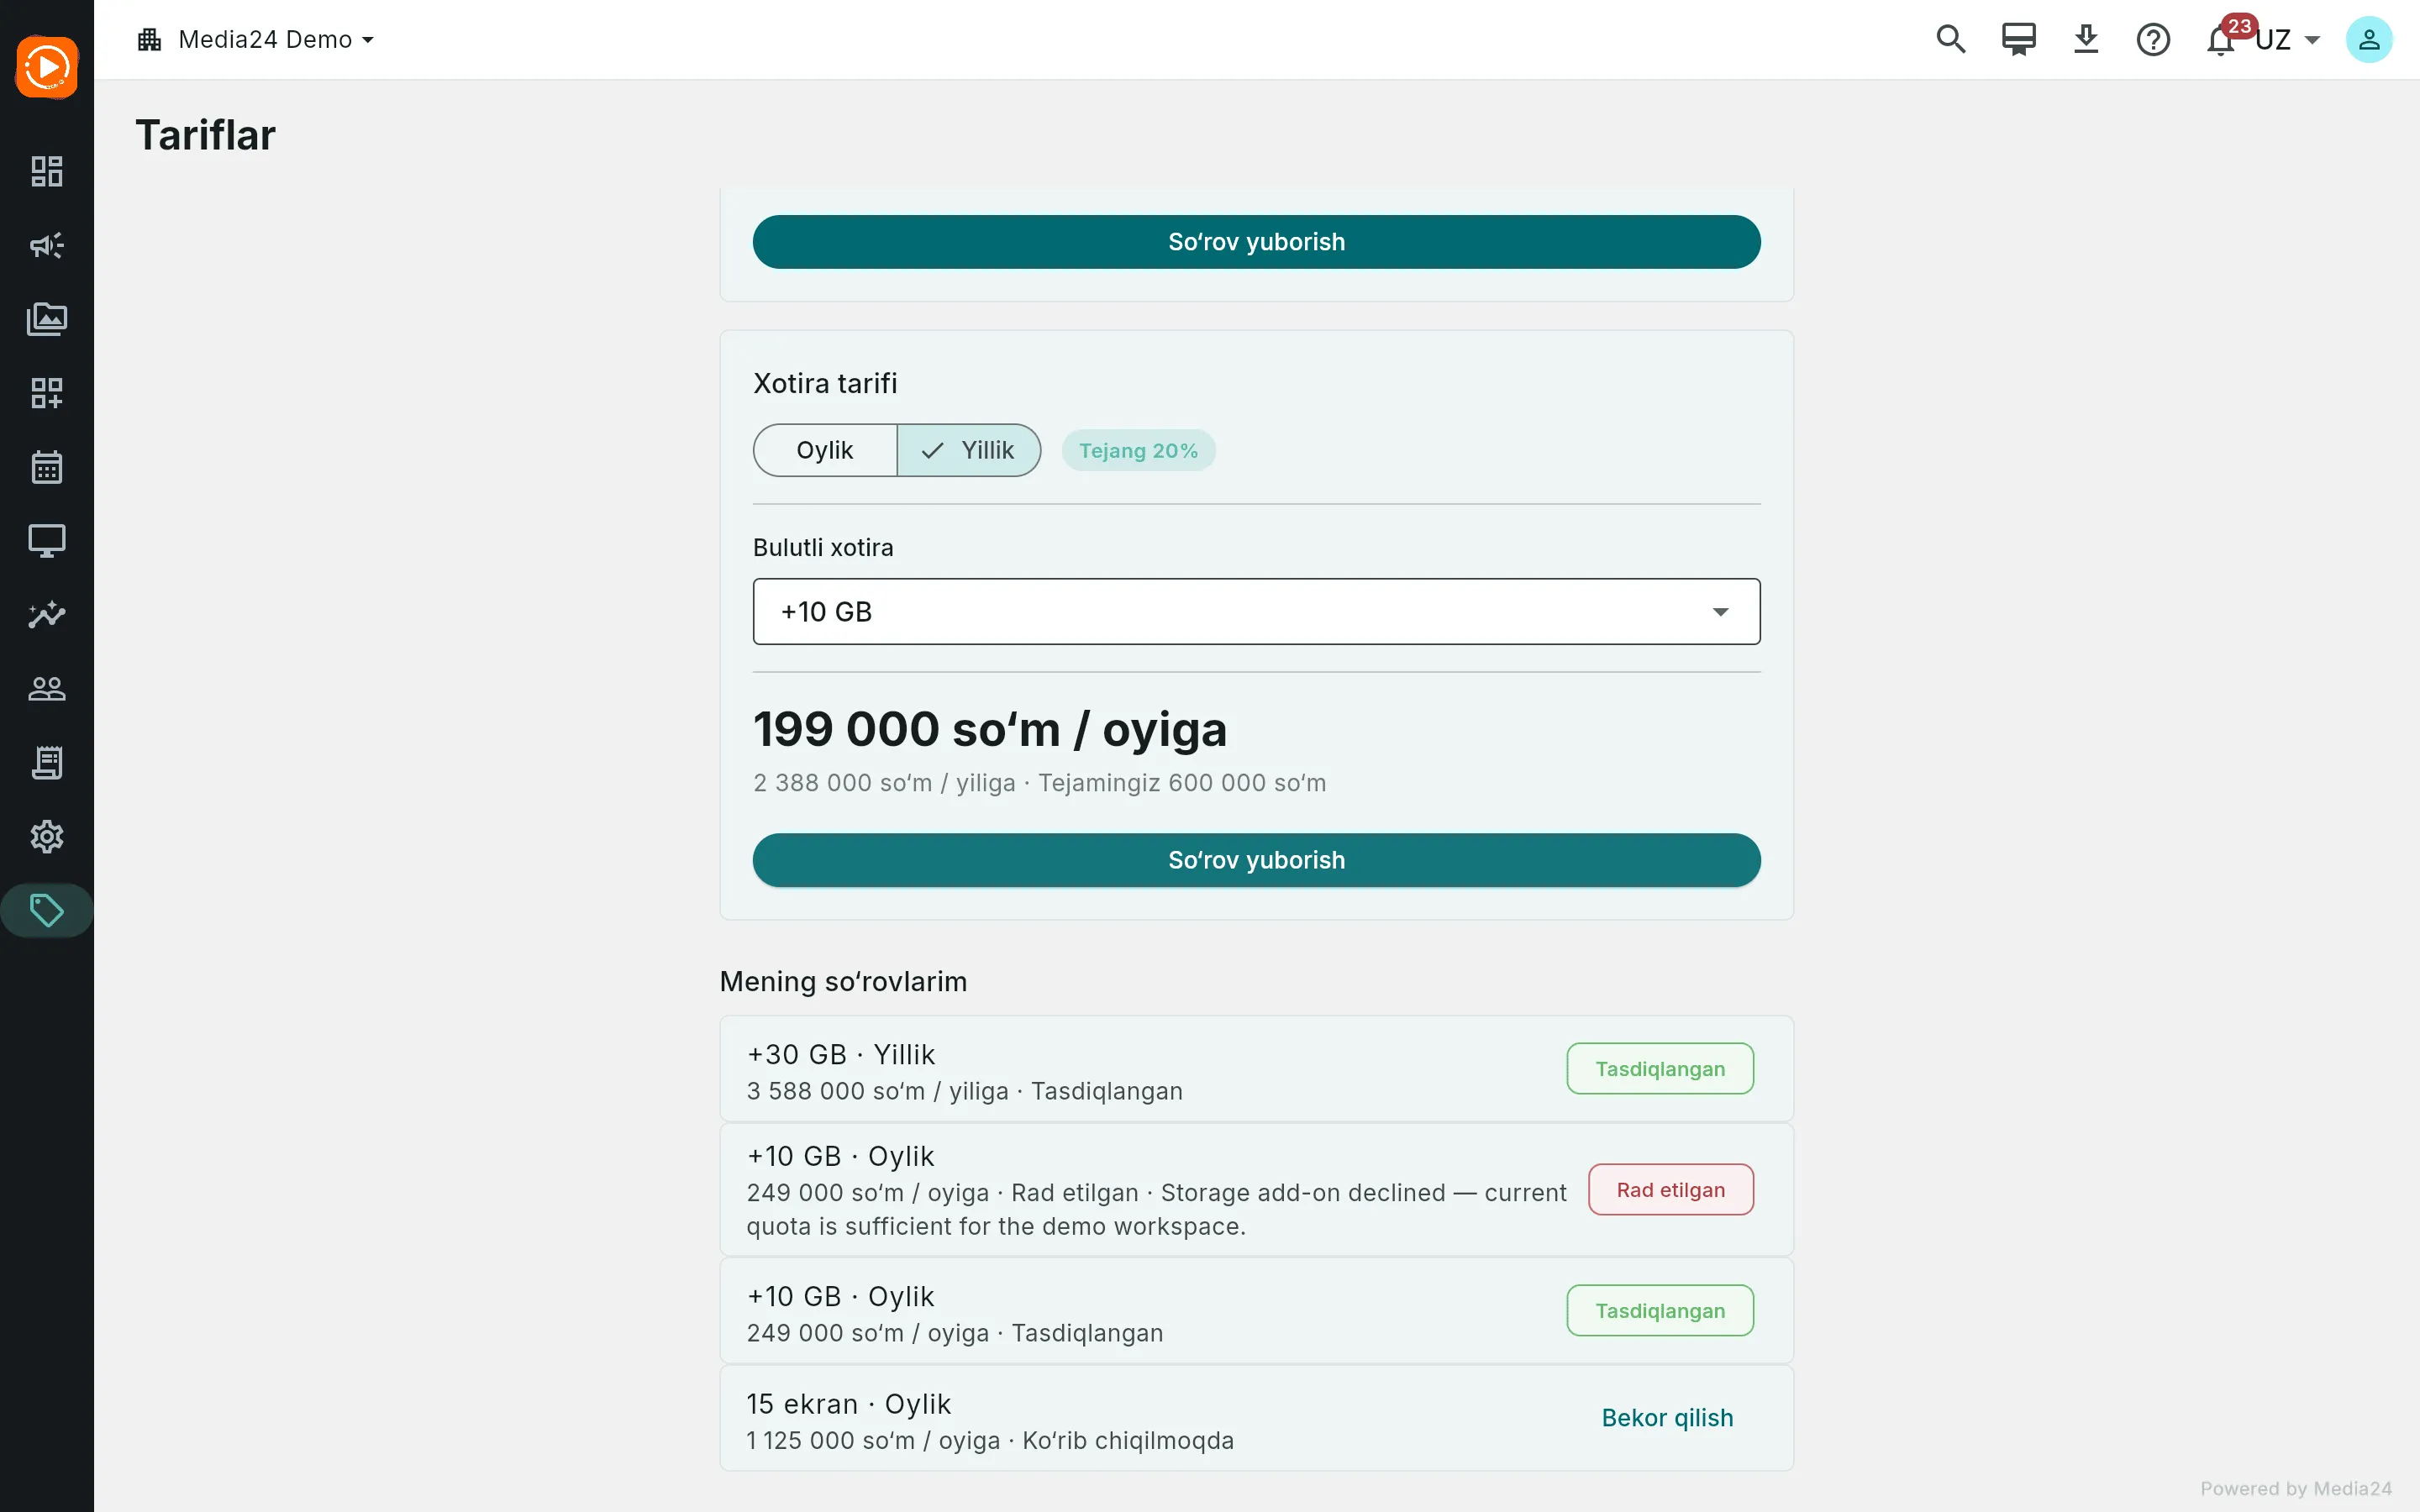Open the screens monitor icon in sidebar
This screenshot has width=2420, height=1512.
coord(47,541)
